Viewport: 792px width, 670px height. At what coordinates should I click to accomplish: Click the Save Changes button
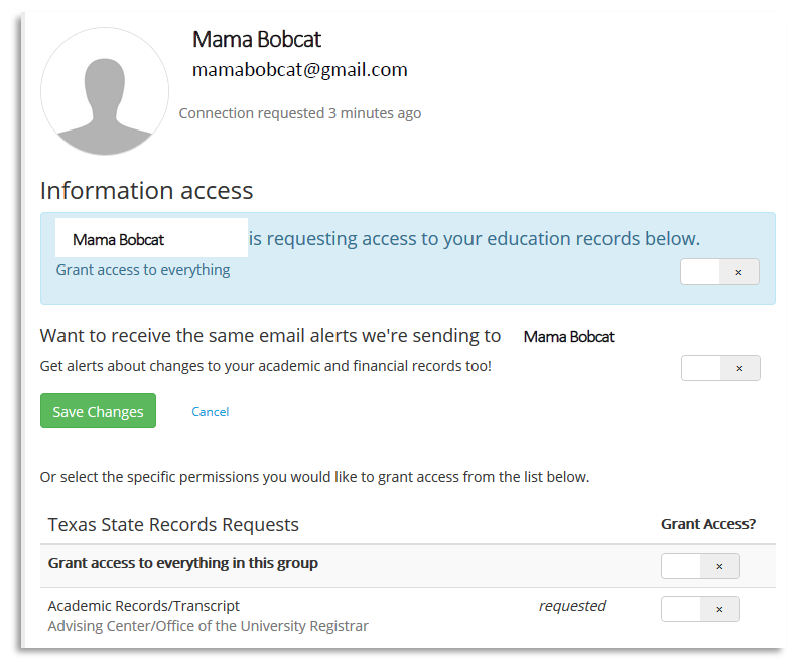pyautogui.click(x=98, y=411)
